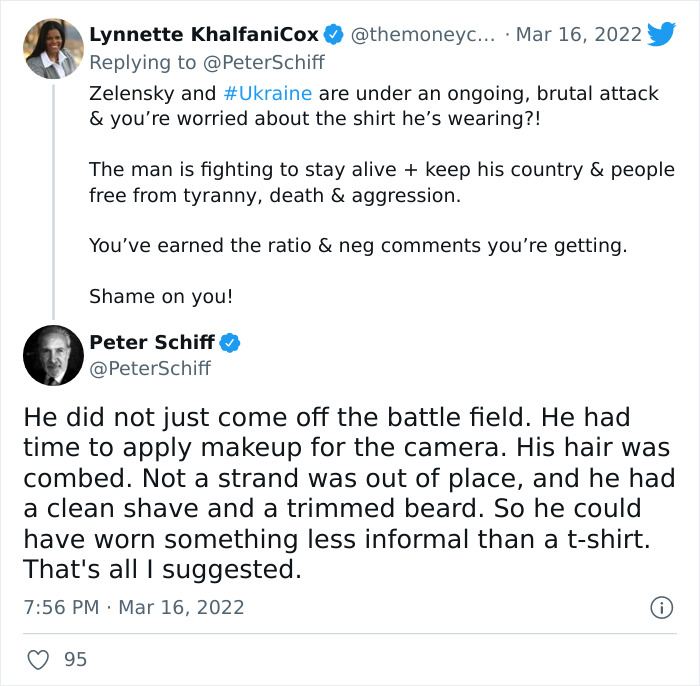Viewport: 700px width, 686px height.
Task: Click the Twitter bird logo
Action: pos(661,34)
